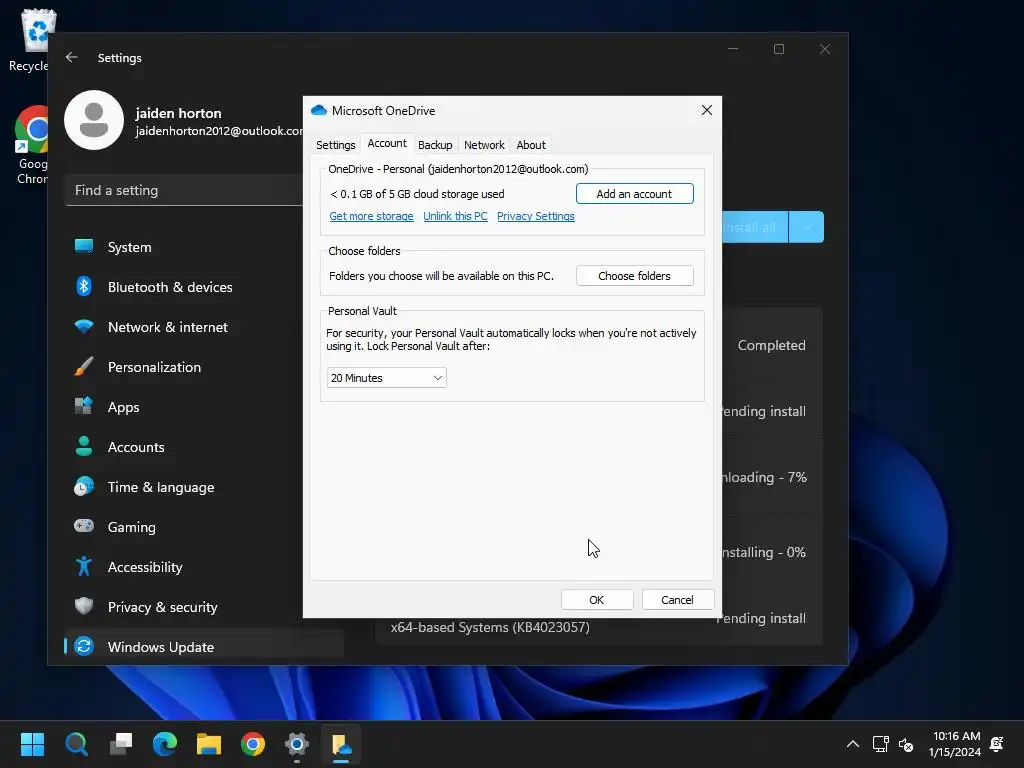1024x768 pixels.
Task: Click the Settings back arrow
Action: point(72,57)
